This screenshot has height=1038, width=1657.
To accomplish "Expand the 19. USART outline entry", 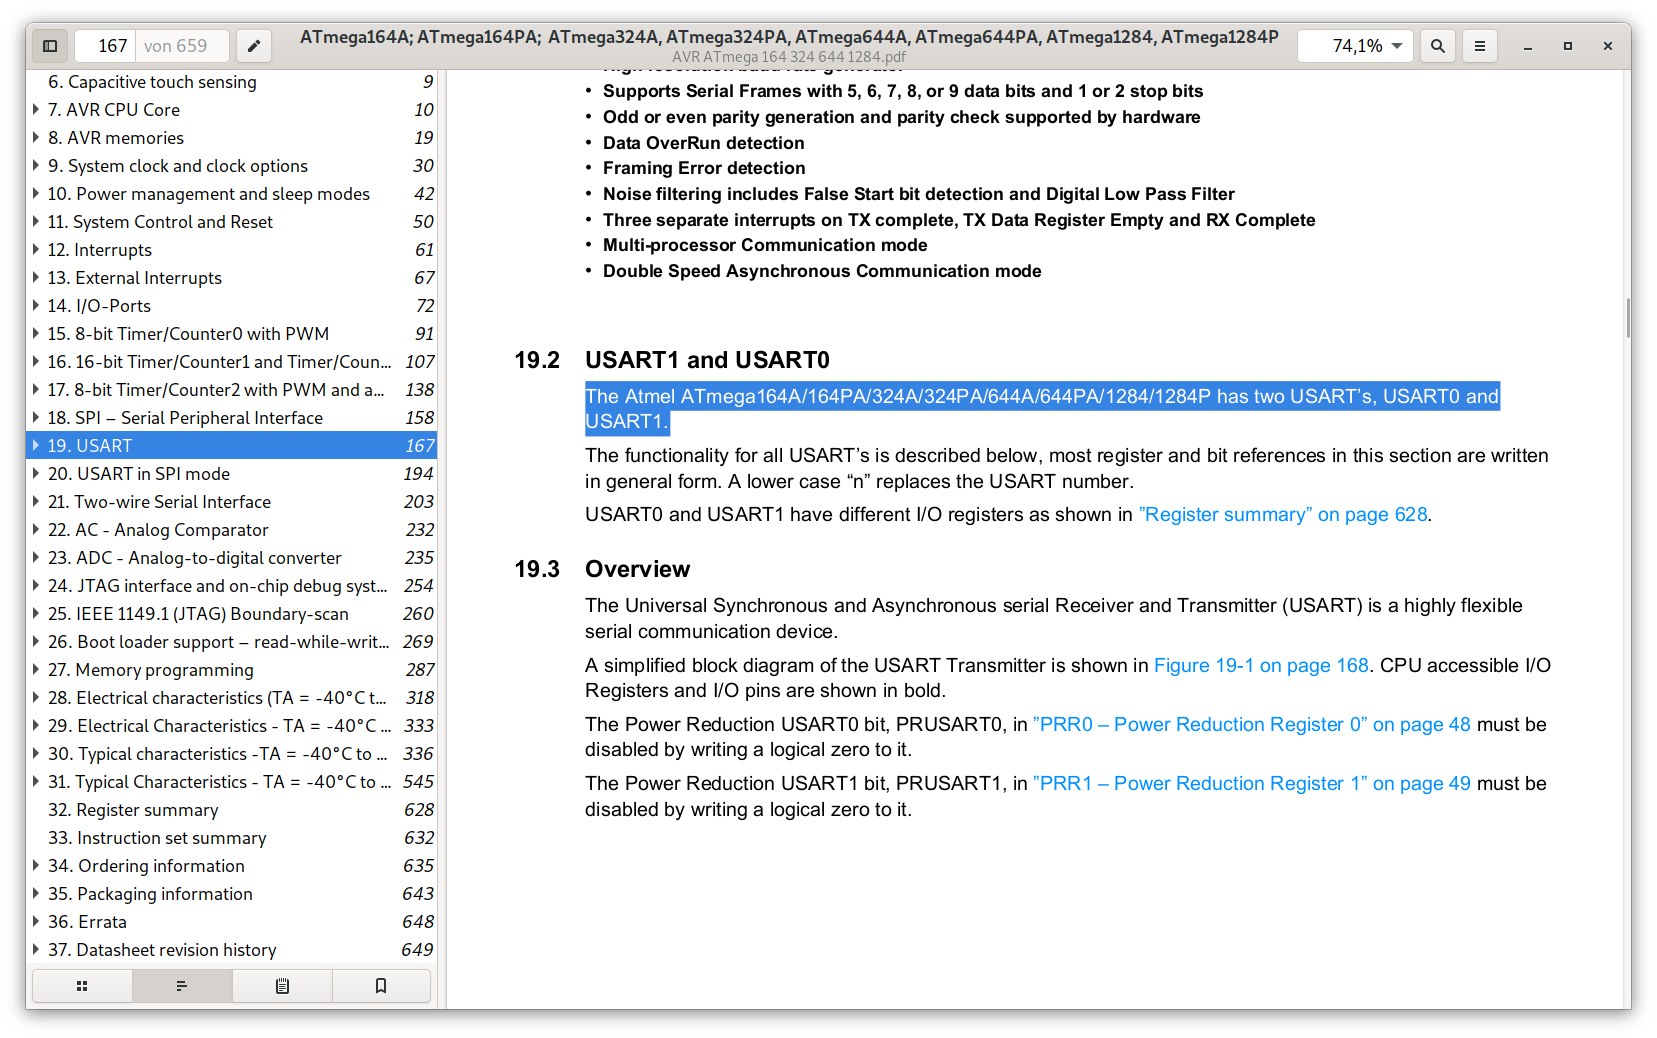I will (37, 446).
